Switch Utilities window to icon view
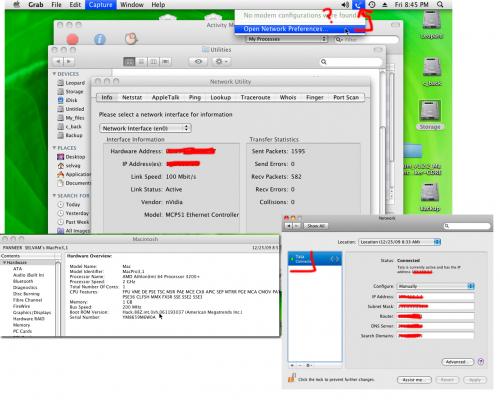 (129, 62)
